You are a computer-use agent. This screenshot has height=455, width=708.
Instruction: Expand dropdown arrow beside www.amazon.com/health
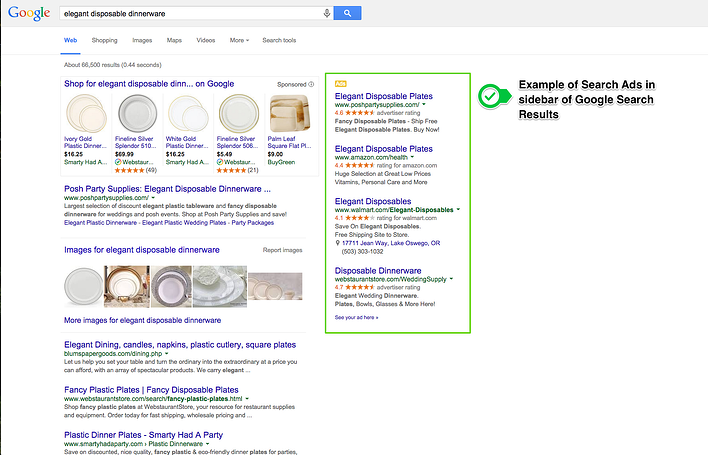412,157
